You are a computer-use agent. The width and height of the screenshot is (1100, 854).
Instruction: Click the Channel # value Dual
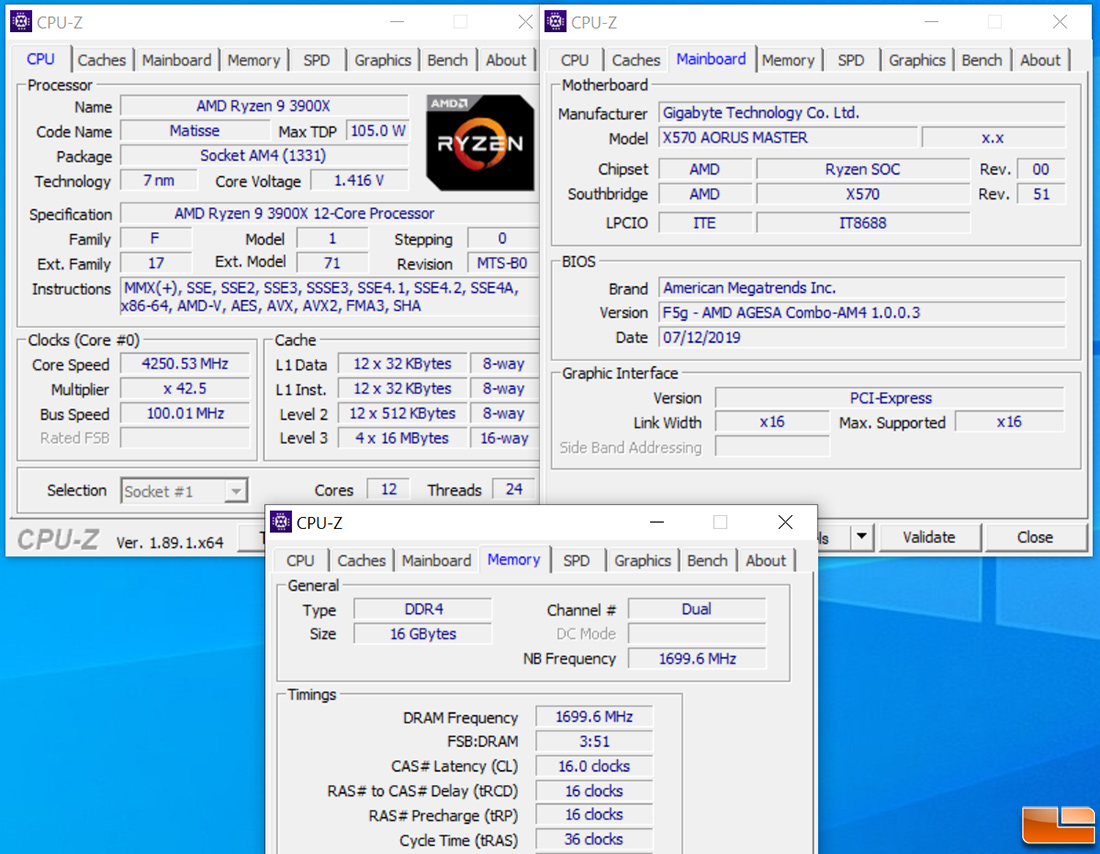pos(697,610)
